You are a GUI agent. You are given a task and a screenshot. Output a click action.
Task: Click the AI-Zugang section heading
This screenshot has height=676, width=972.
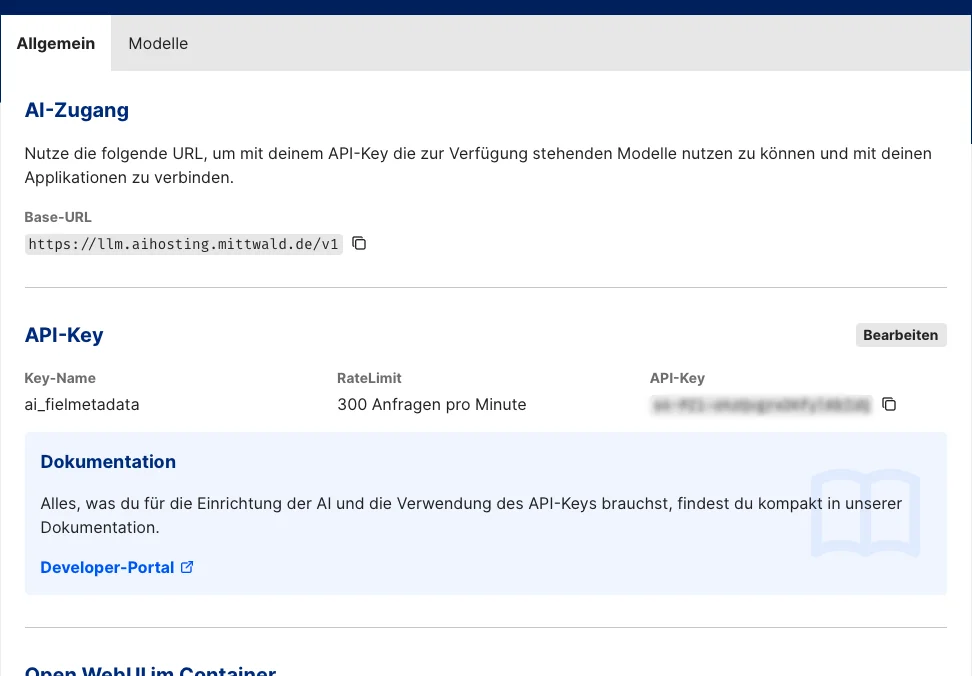click(76, 110)
